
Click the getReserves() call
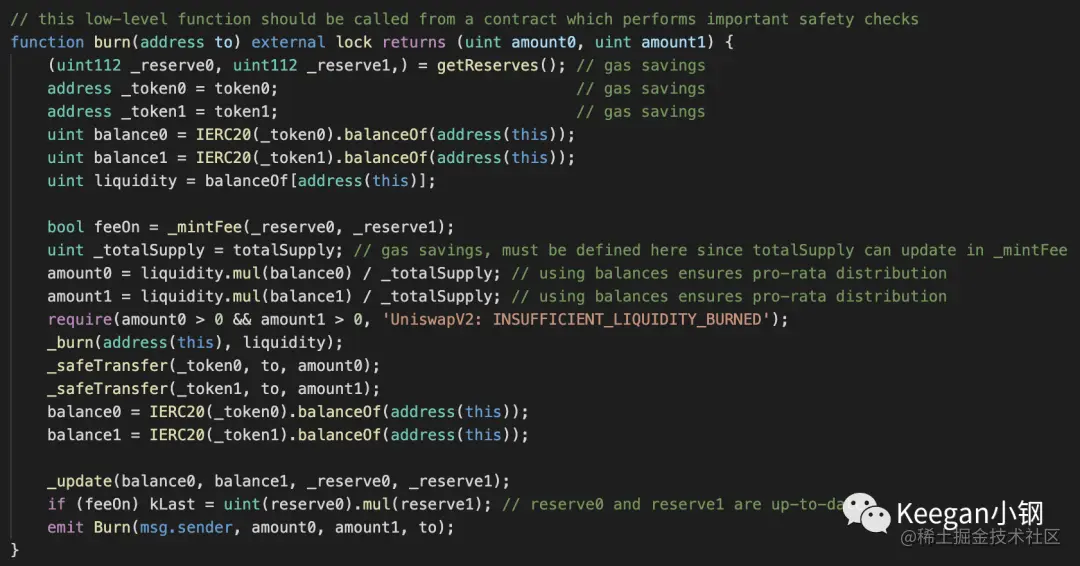click(x=501, y=65)
